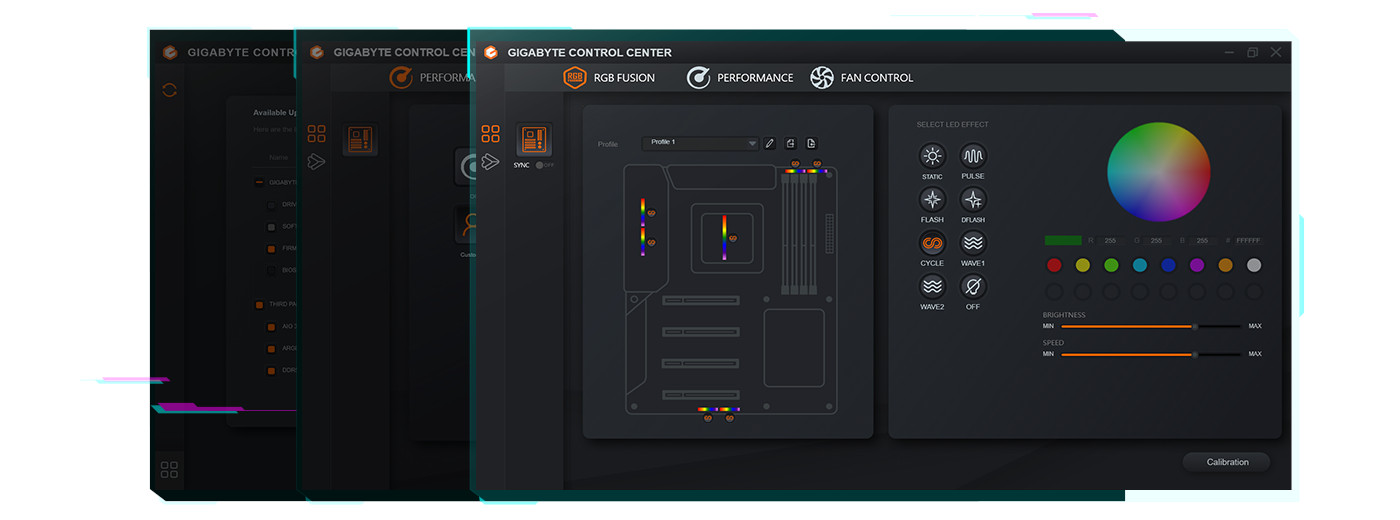The width and height of the screenshot is (1400, 520).
Task: Click the center of the color wheel
Action: [1158, 172]
